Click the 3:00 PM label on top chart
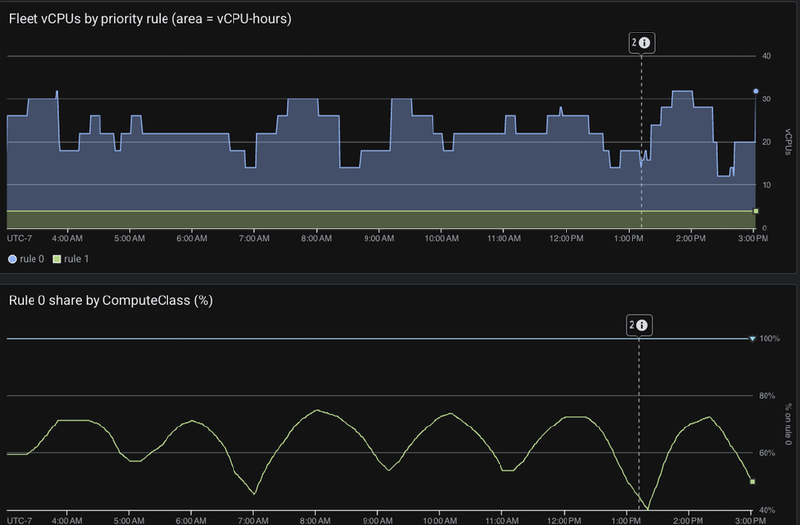 coord(753,238)
